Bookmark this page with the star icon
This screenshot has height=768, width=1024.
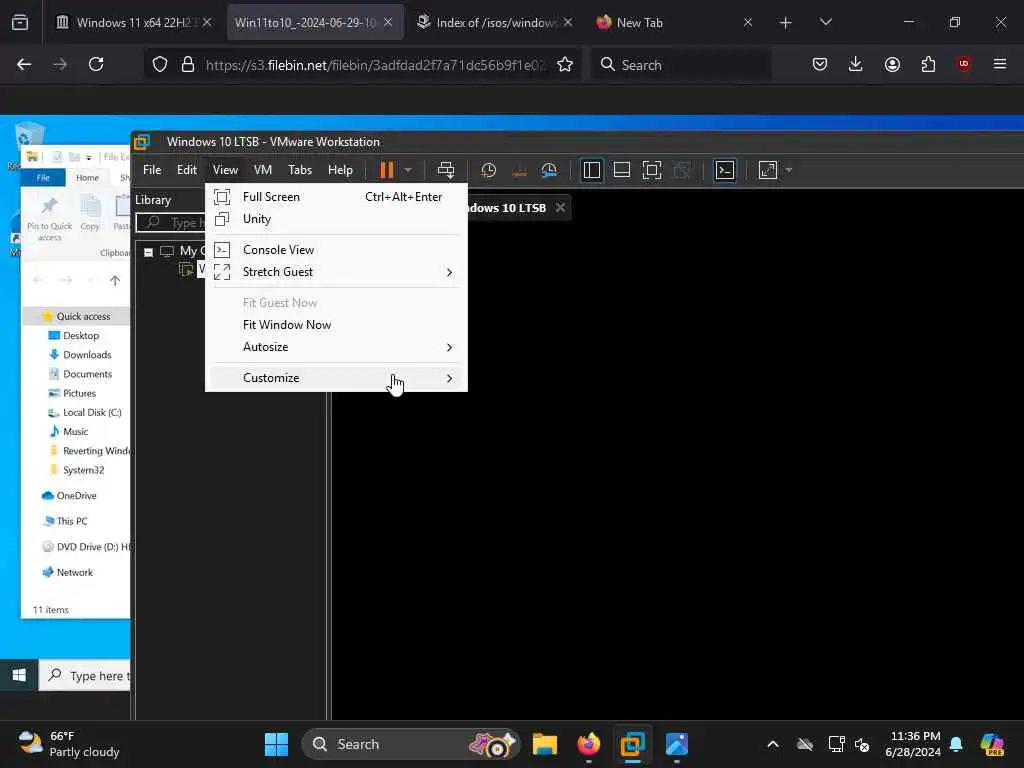565,65
